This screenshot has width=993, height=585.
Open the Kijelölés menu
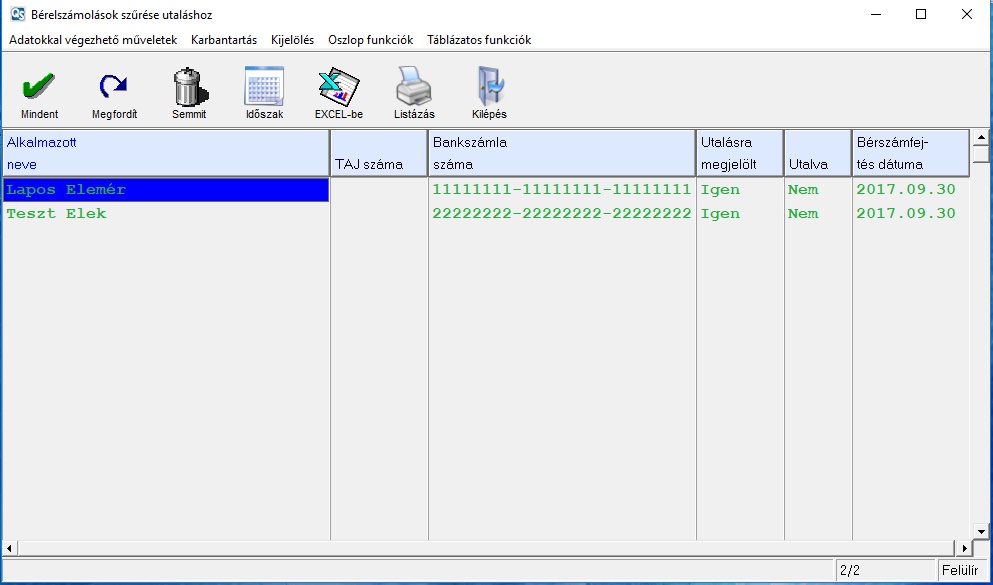(x=292, y=40)
